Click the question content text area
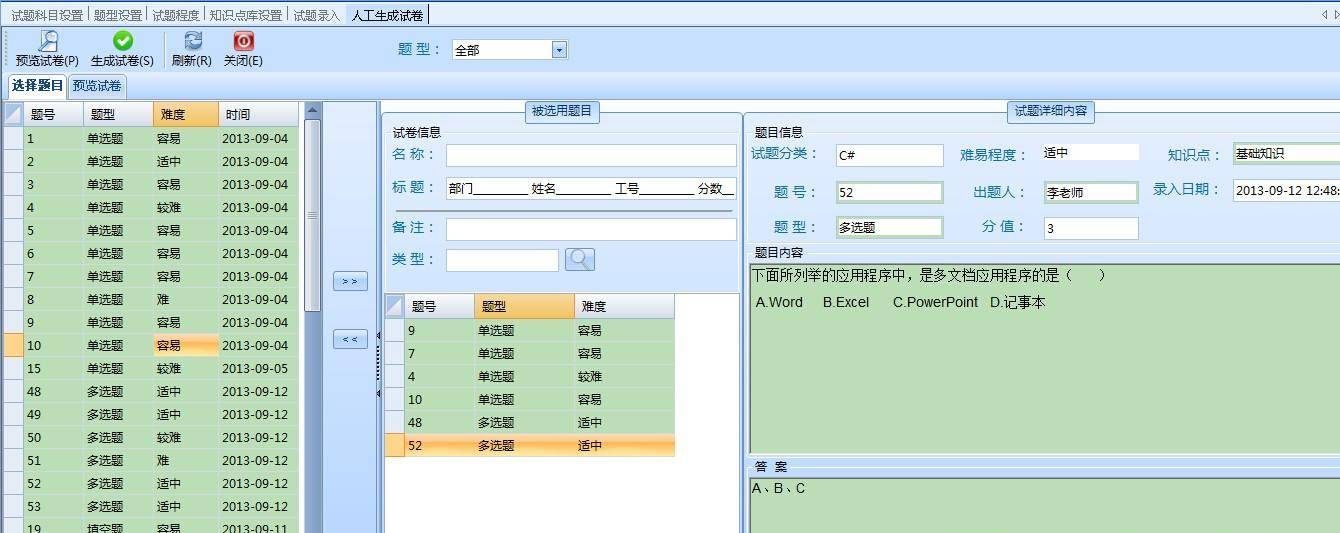 tap(1044, 358)
